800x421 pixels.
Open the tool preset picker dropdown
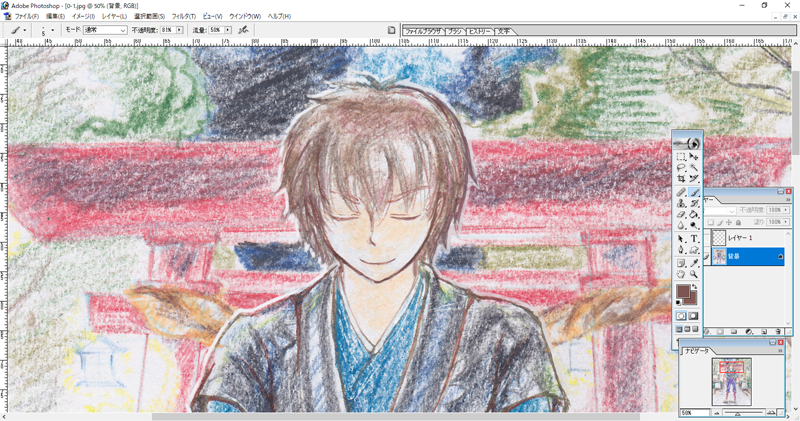[x=24, y=30]
